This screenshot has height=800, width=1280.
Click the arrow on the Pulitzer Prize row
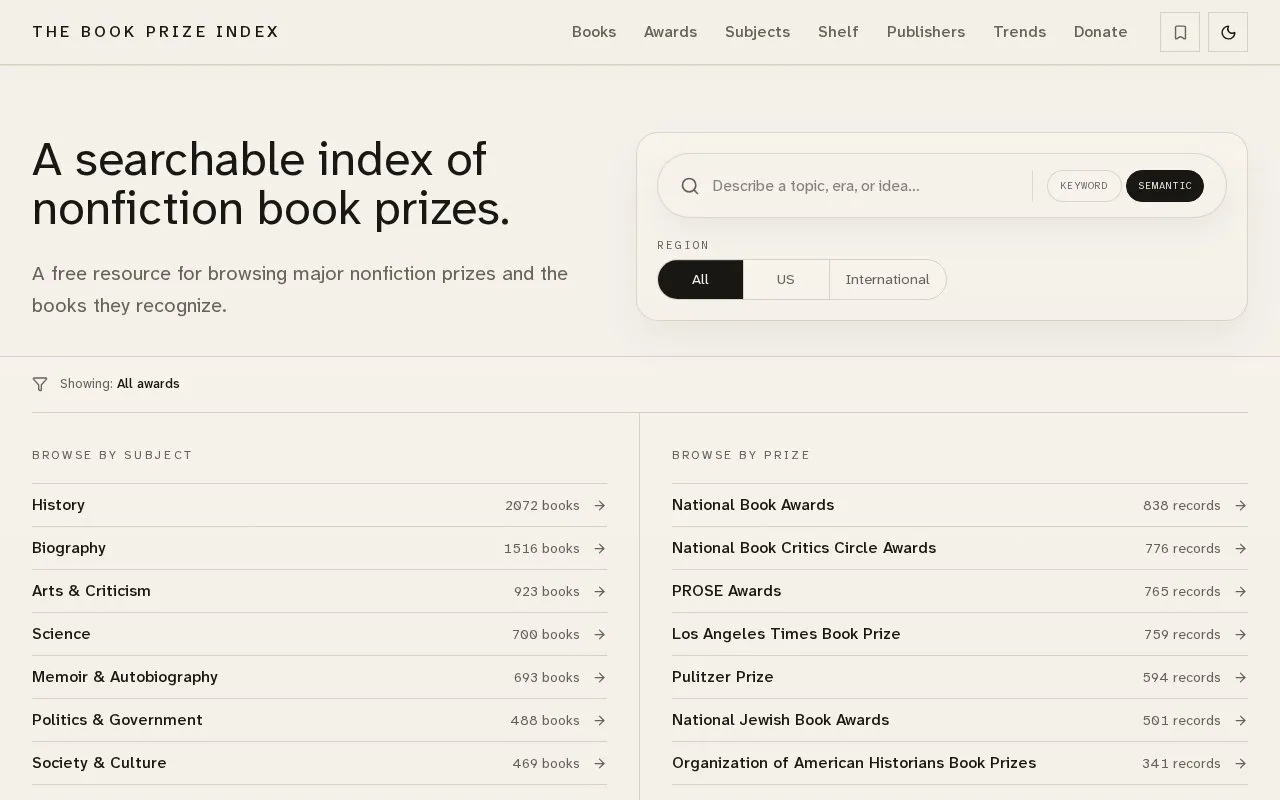(x=1241, y=678)
